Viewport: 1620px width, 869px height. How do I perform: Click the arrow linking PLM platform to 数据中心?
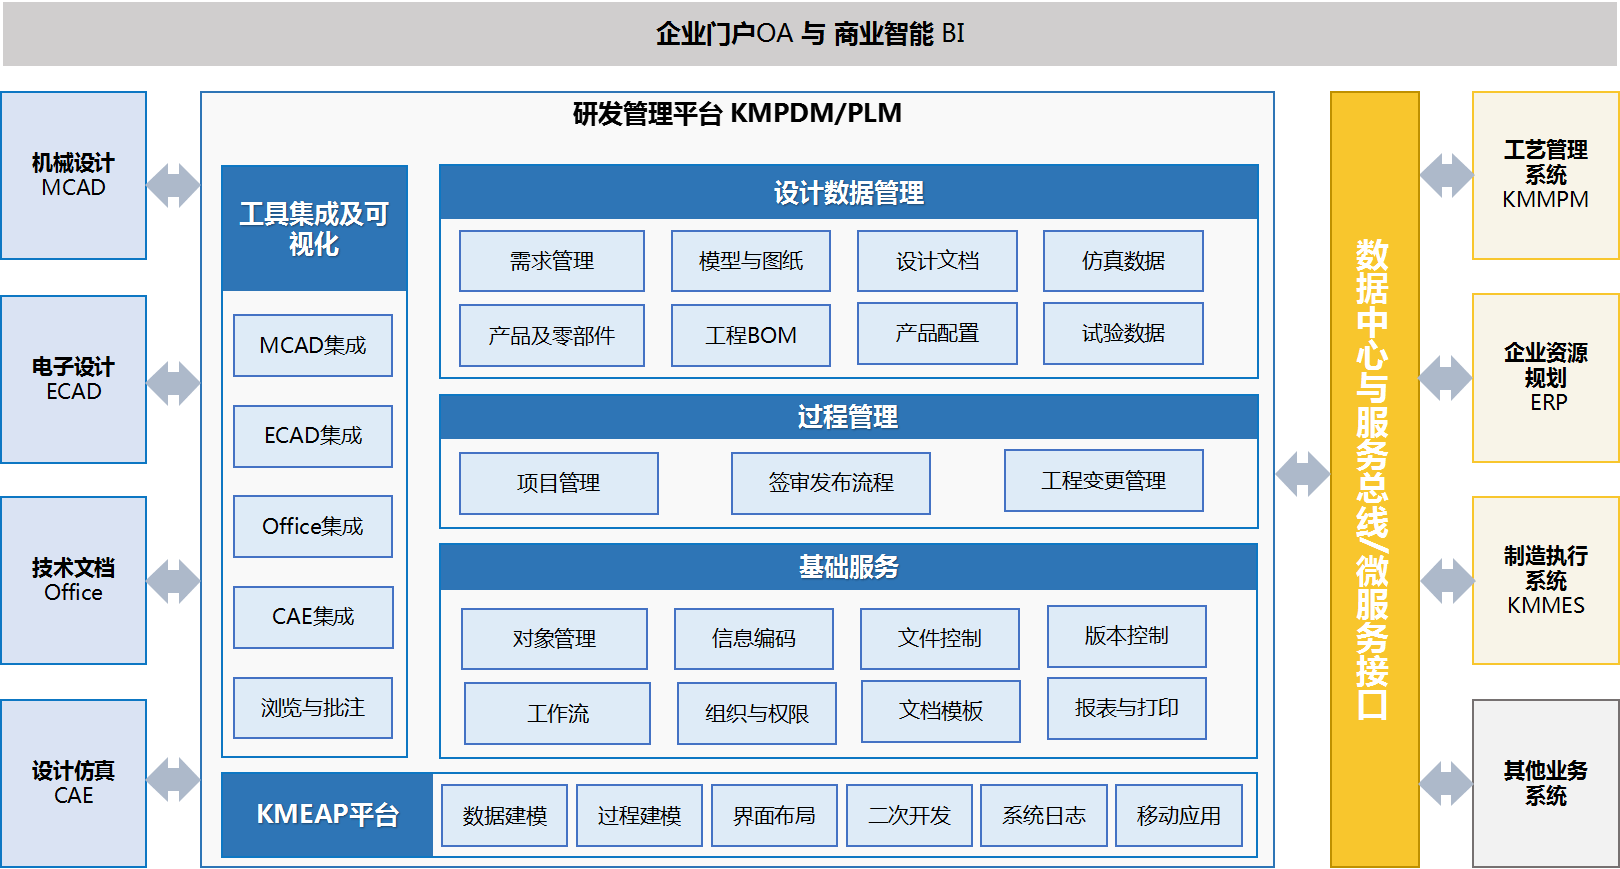1302,474
